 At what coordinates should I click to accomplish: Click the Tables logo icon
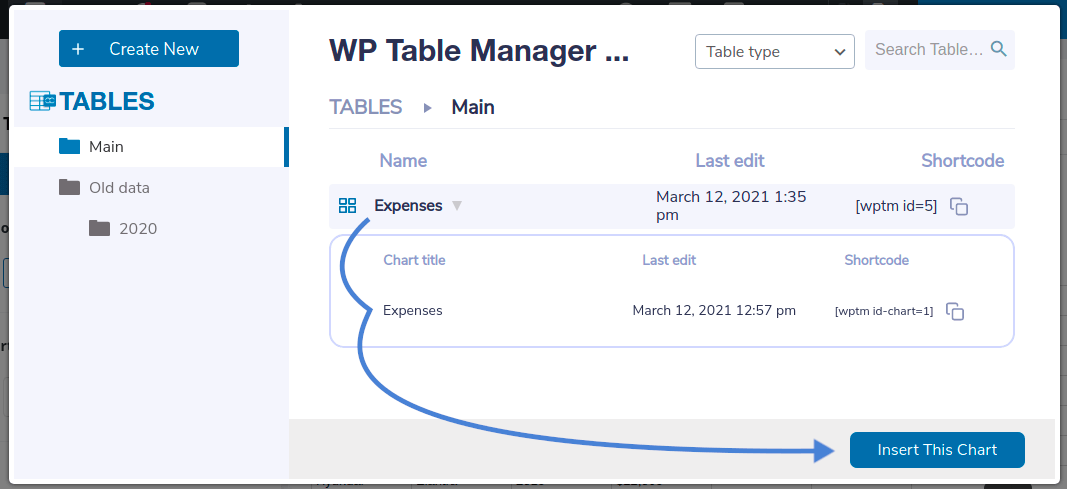tap(42, 101)
